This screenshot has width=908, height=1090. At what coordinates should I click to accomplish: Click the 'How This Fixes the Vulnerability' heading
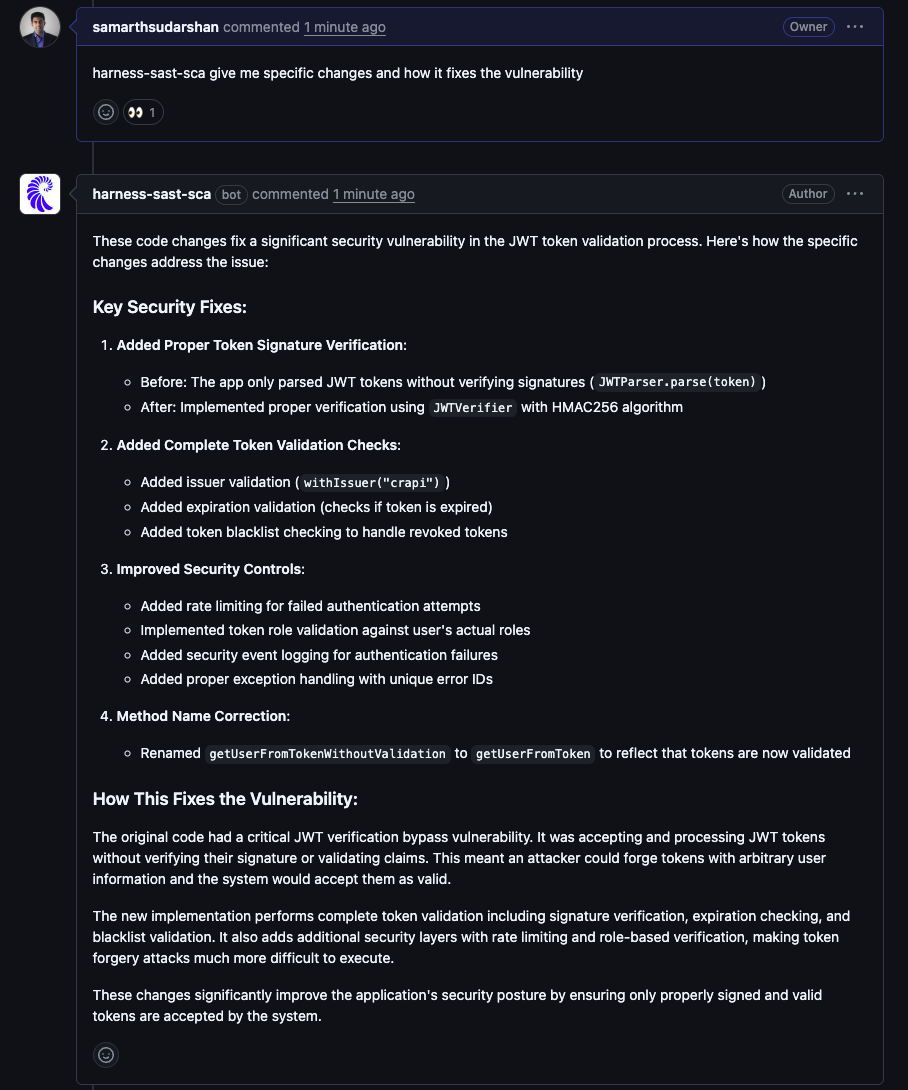point(224,799)
